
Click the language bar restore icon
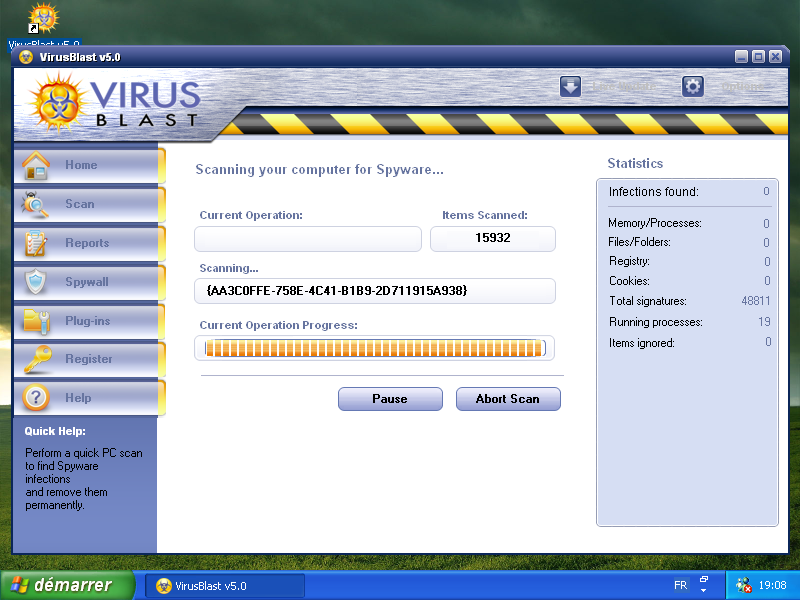coord(704,579)
